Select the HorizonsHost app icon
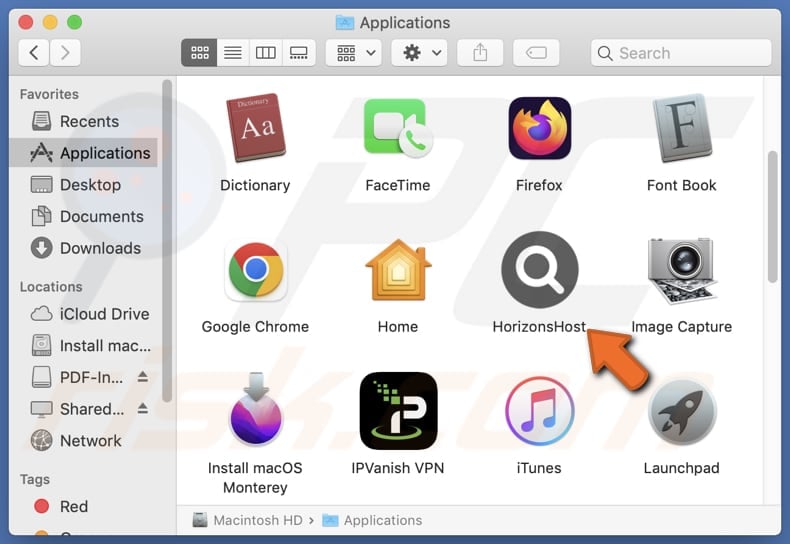The width and height of the screenshot is (790, 544). click(x=540, y=269)
